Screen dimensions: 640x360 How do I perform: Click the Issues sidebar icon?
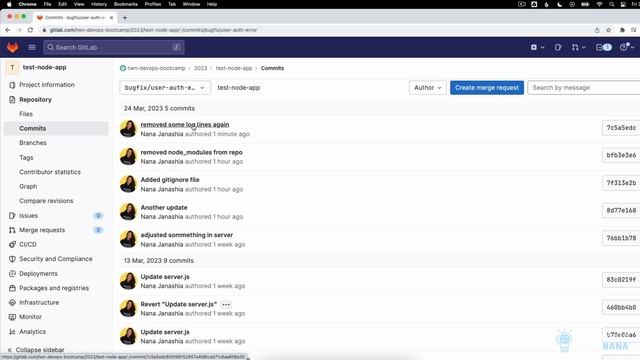point(12,216)
